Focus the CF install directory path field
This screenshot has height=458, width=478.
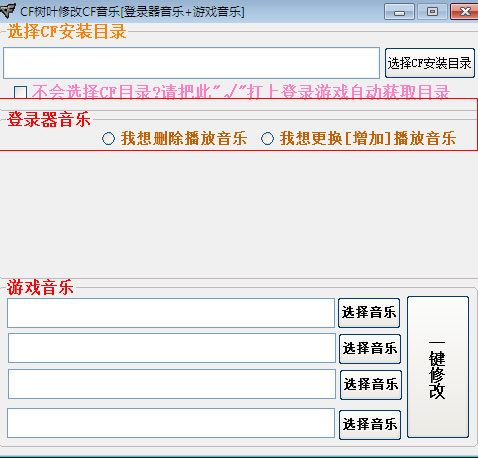(x=191, y=63)
